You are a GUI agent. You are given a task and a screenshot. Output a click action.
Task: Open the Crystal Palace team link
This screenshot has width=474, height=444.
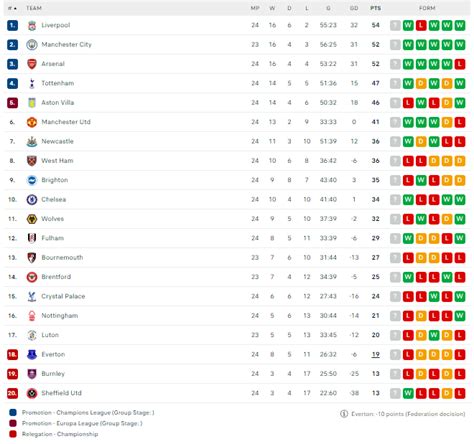pyautogui.click(x=63, y=296)
